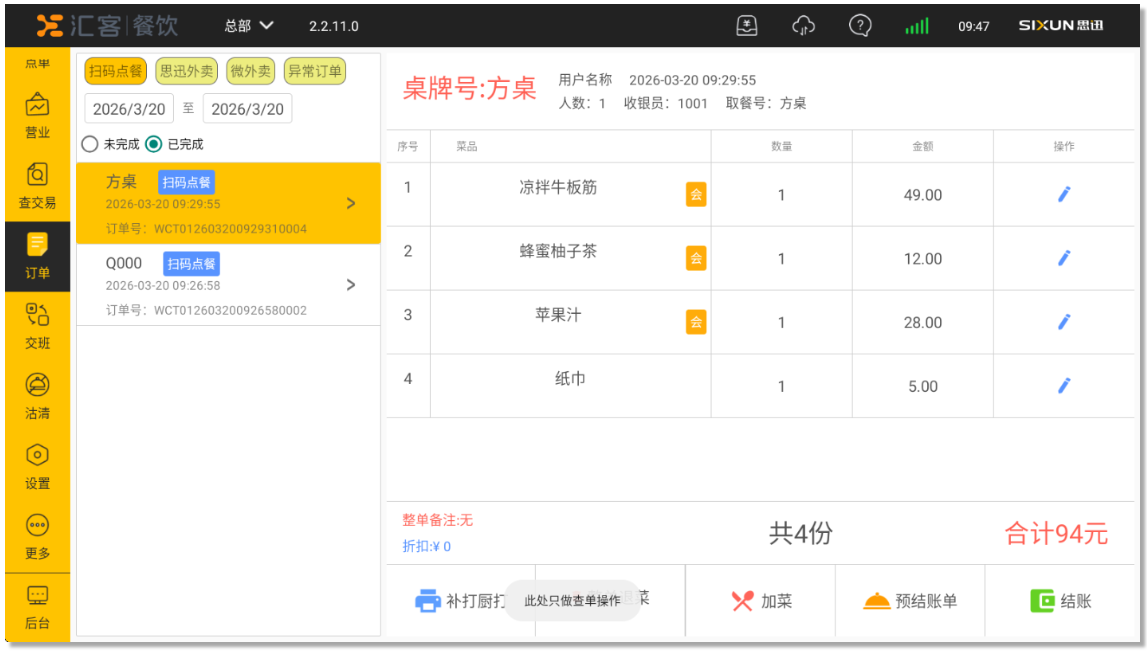Open 设置 settings in sidebar

coord(37,466)
